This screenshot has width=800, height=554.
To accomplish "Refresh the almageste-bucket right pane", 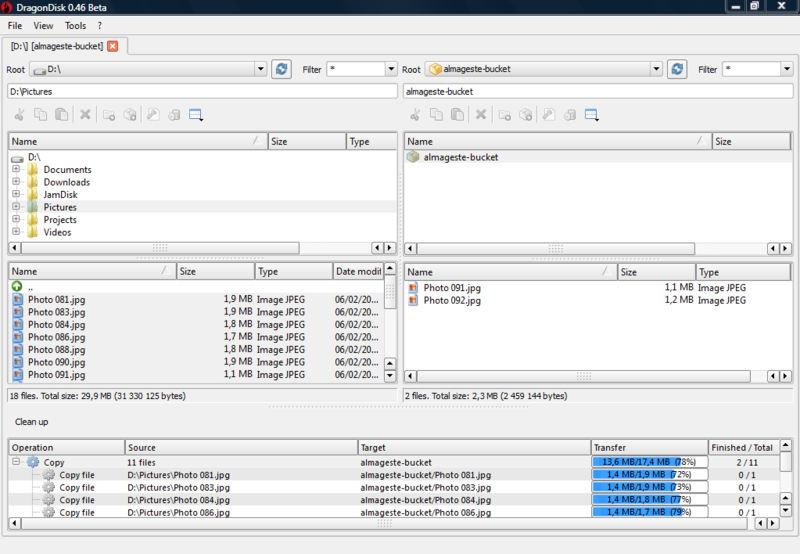I will coord(677,69).
